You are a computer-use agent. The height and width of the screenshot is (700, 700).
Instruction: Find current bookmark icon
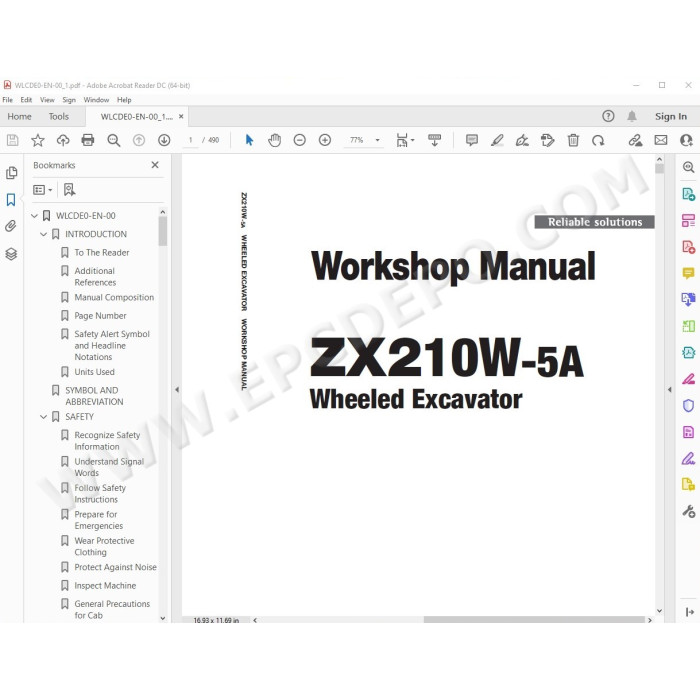point(69,190)
